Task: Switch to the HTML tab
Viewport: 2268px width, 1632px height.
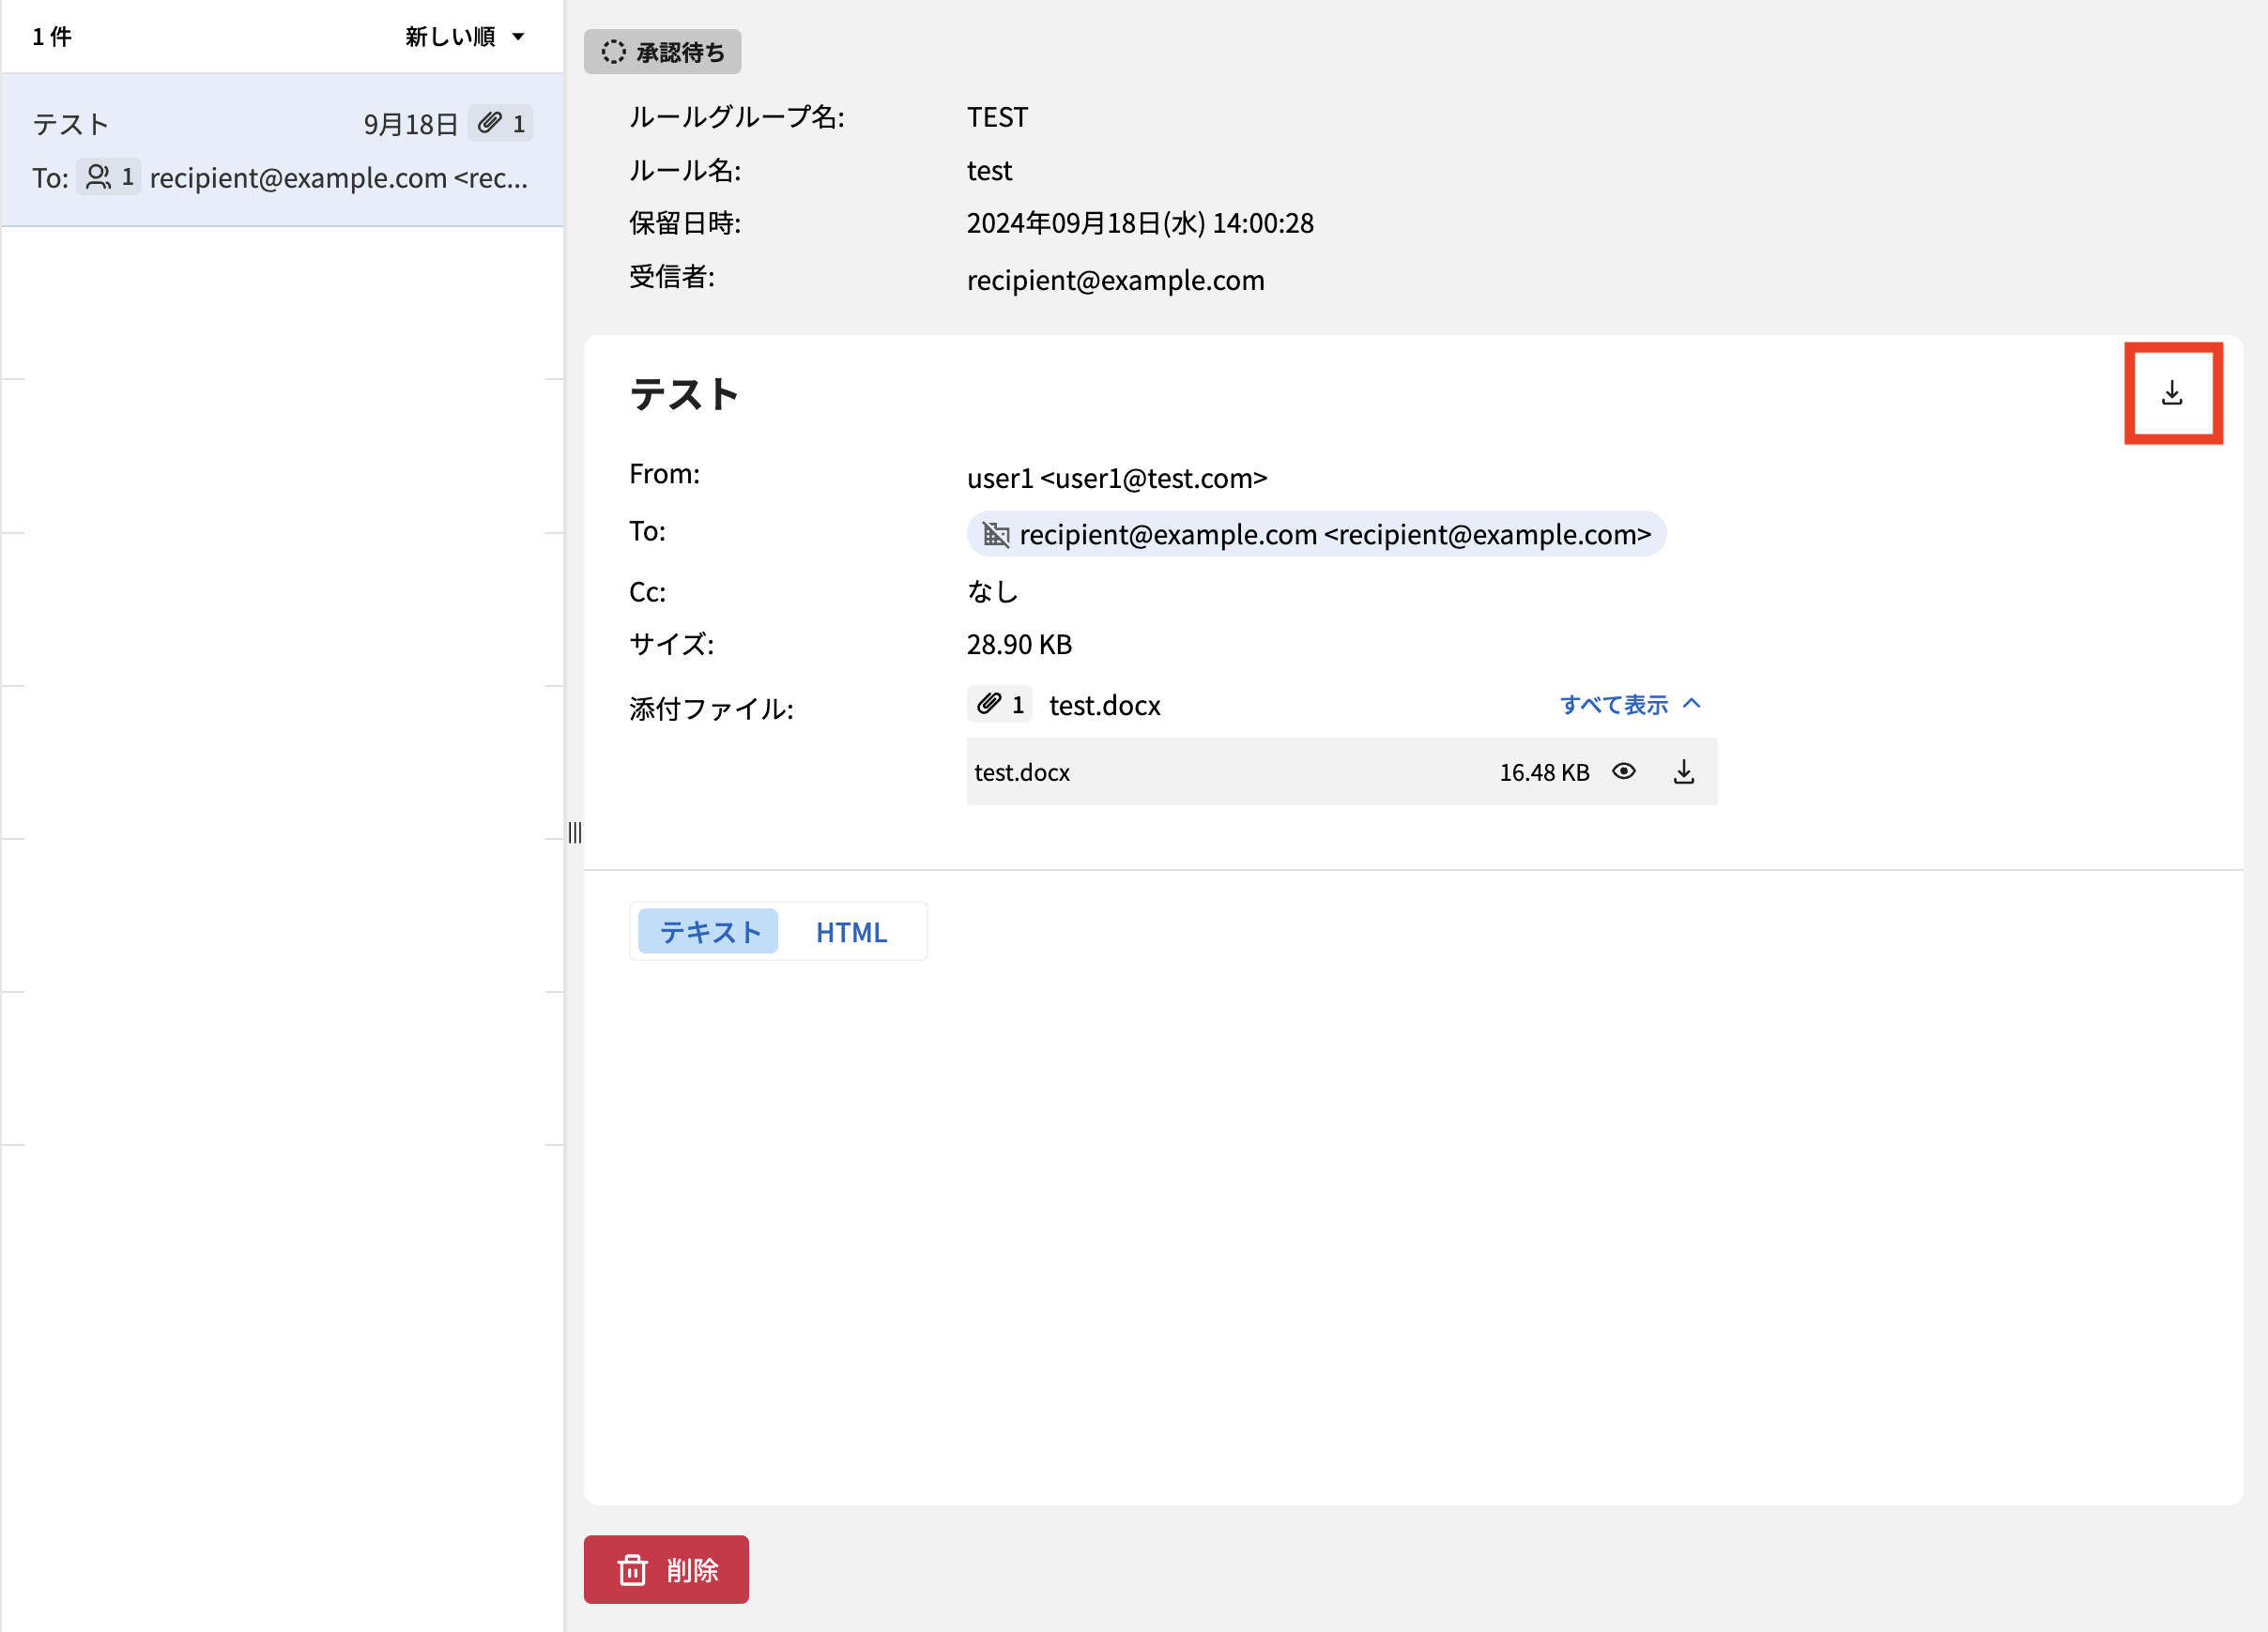Action: coord(851,931)
